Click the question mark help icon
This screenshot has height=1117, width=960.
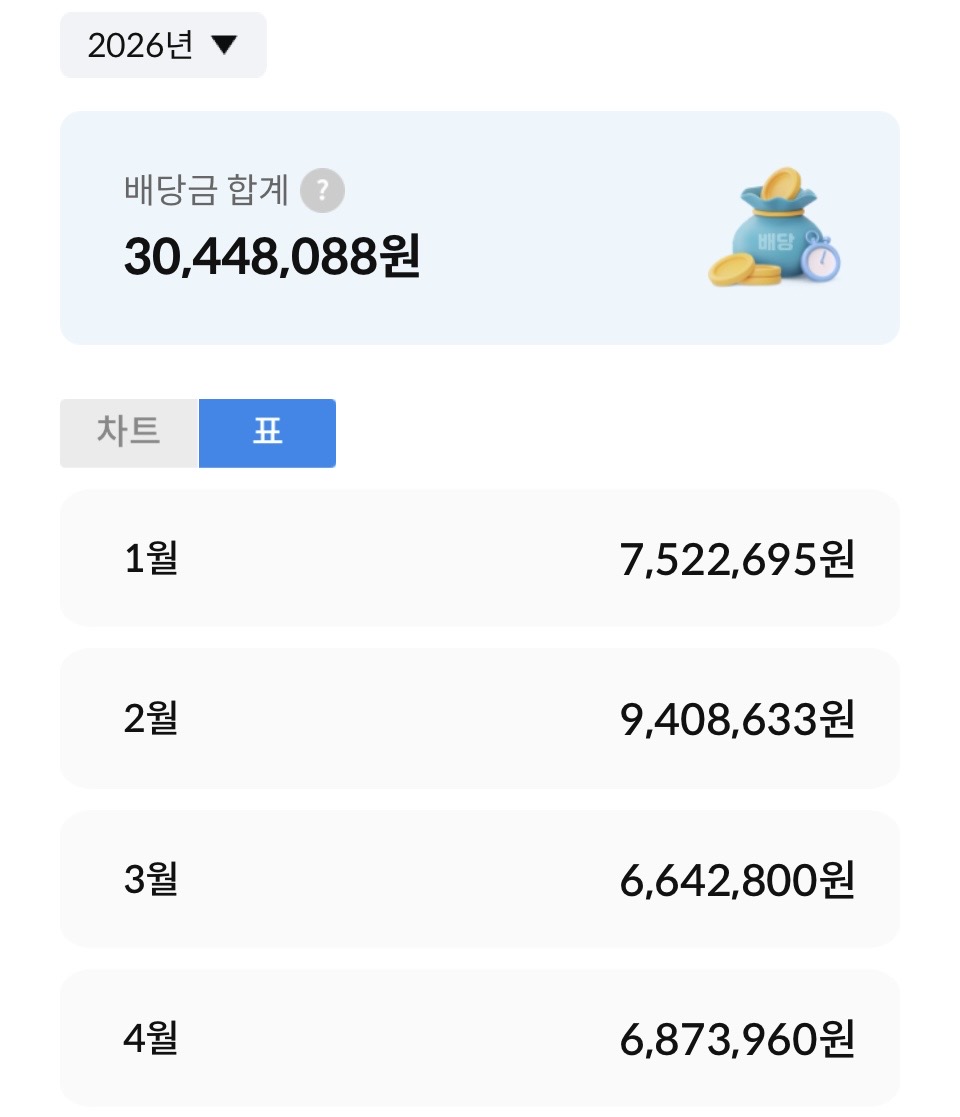(x=323, y=190)
